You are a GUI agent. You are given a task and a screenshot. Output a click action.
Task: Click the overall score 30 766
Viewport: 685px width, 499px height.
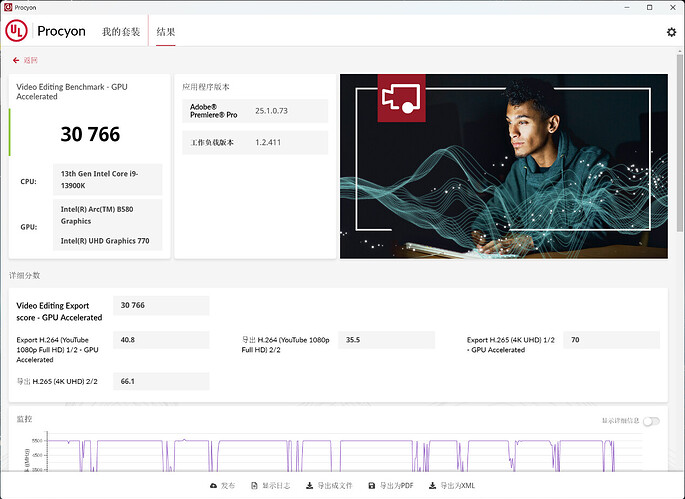90,134
